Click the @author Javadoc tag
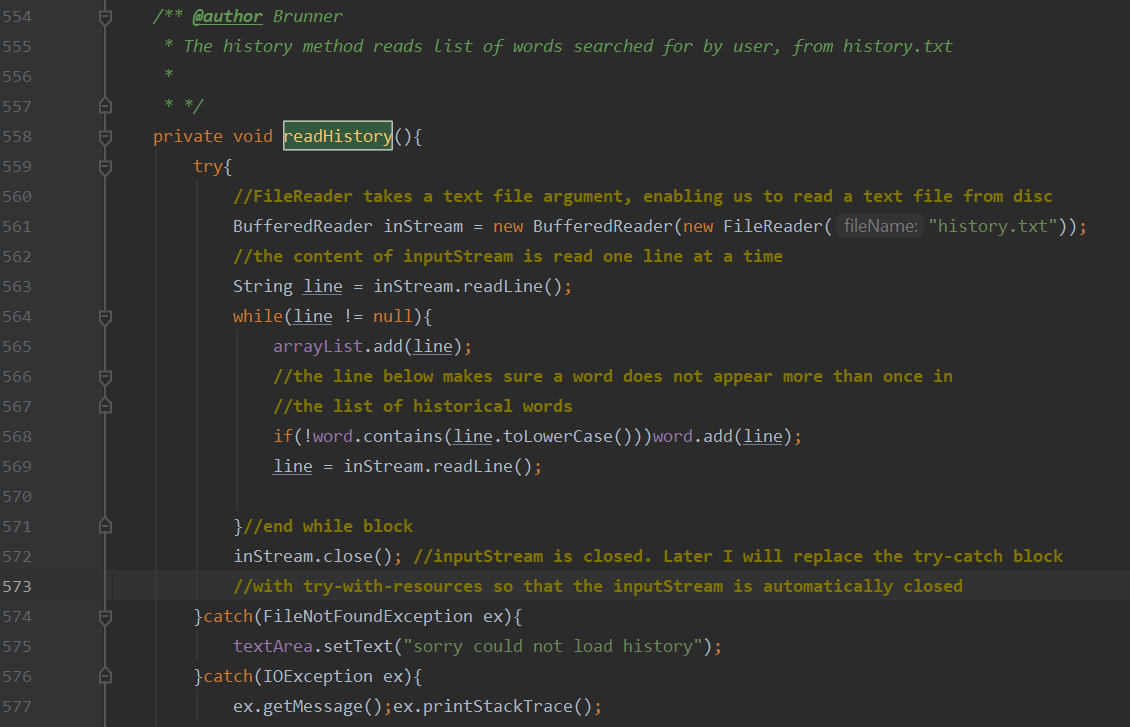The height and width of the screenshot is (727, 1130). pos(228,17)
